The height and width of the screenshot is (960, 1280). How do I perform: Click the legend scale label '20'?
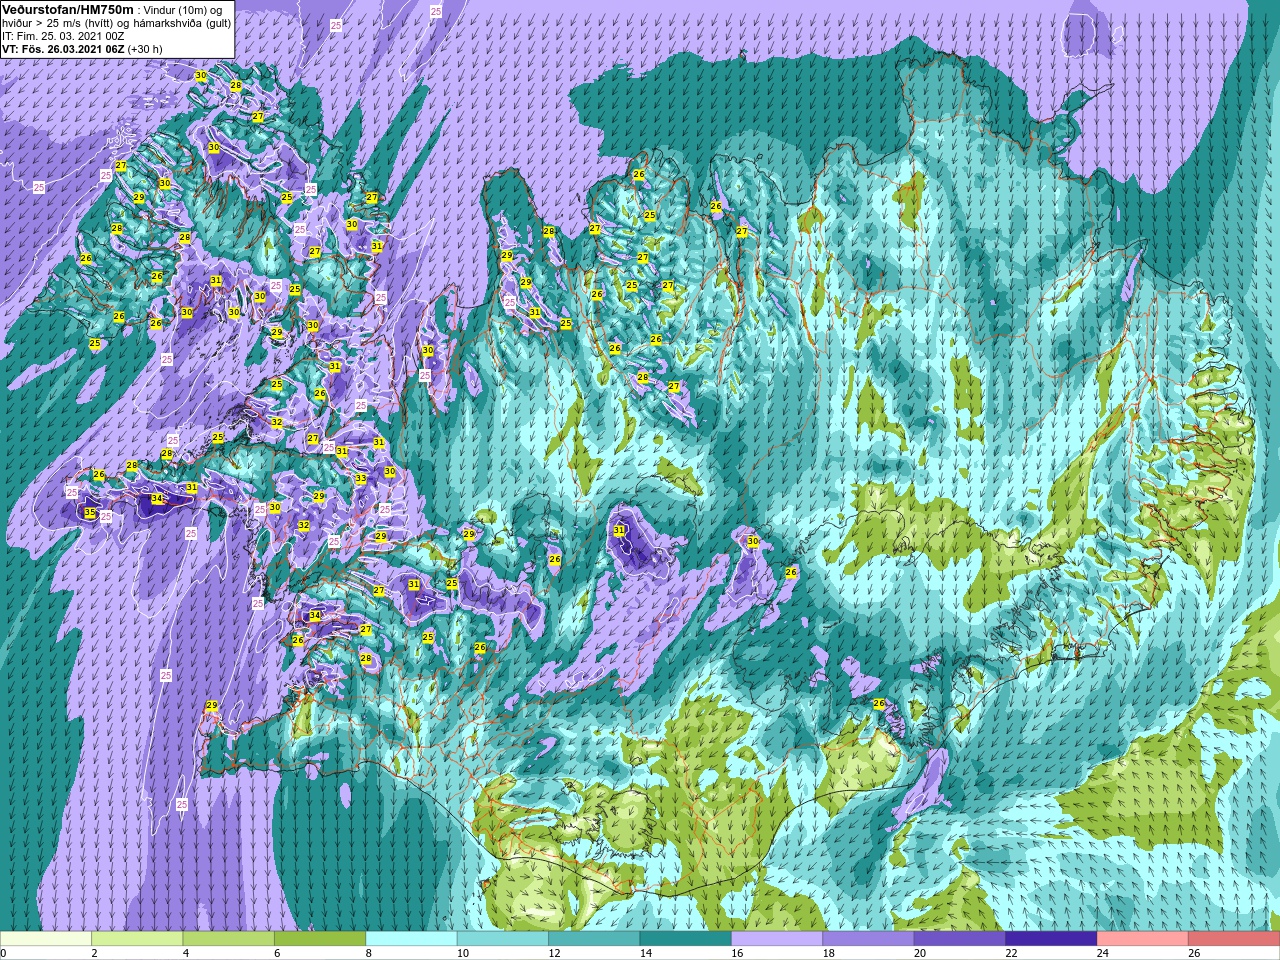click(x=920, y=953)
